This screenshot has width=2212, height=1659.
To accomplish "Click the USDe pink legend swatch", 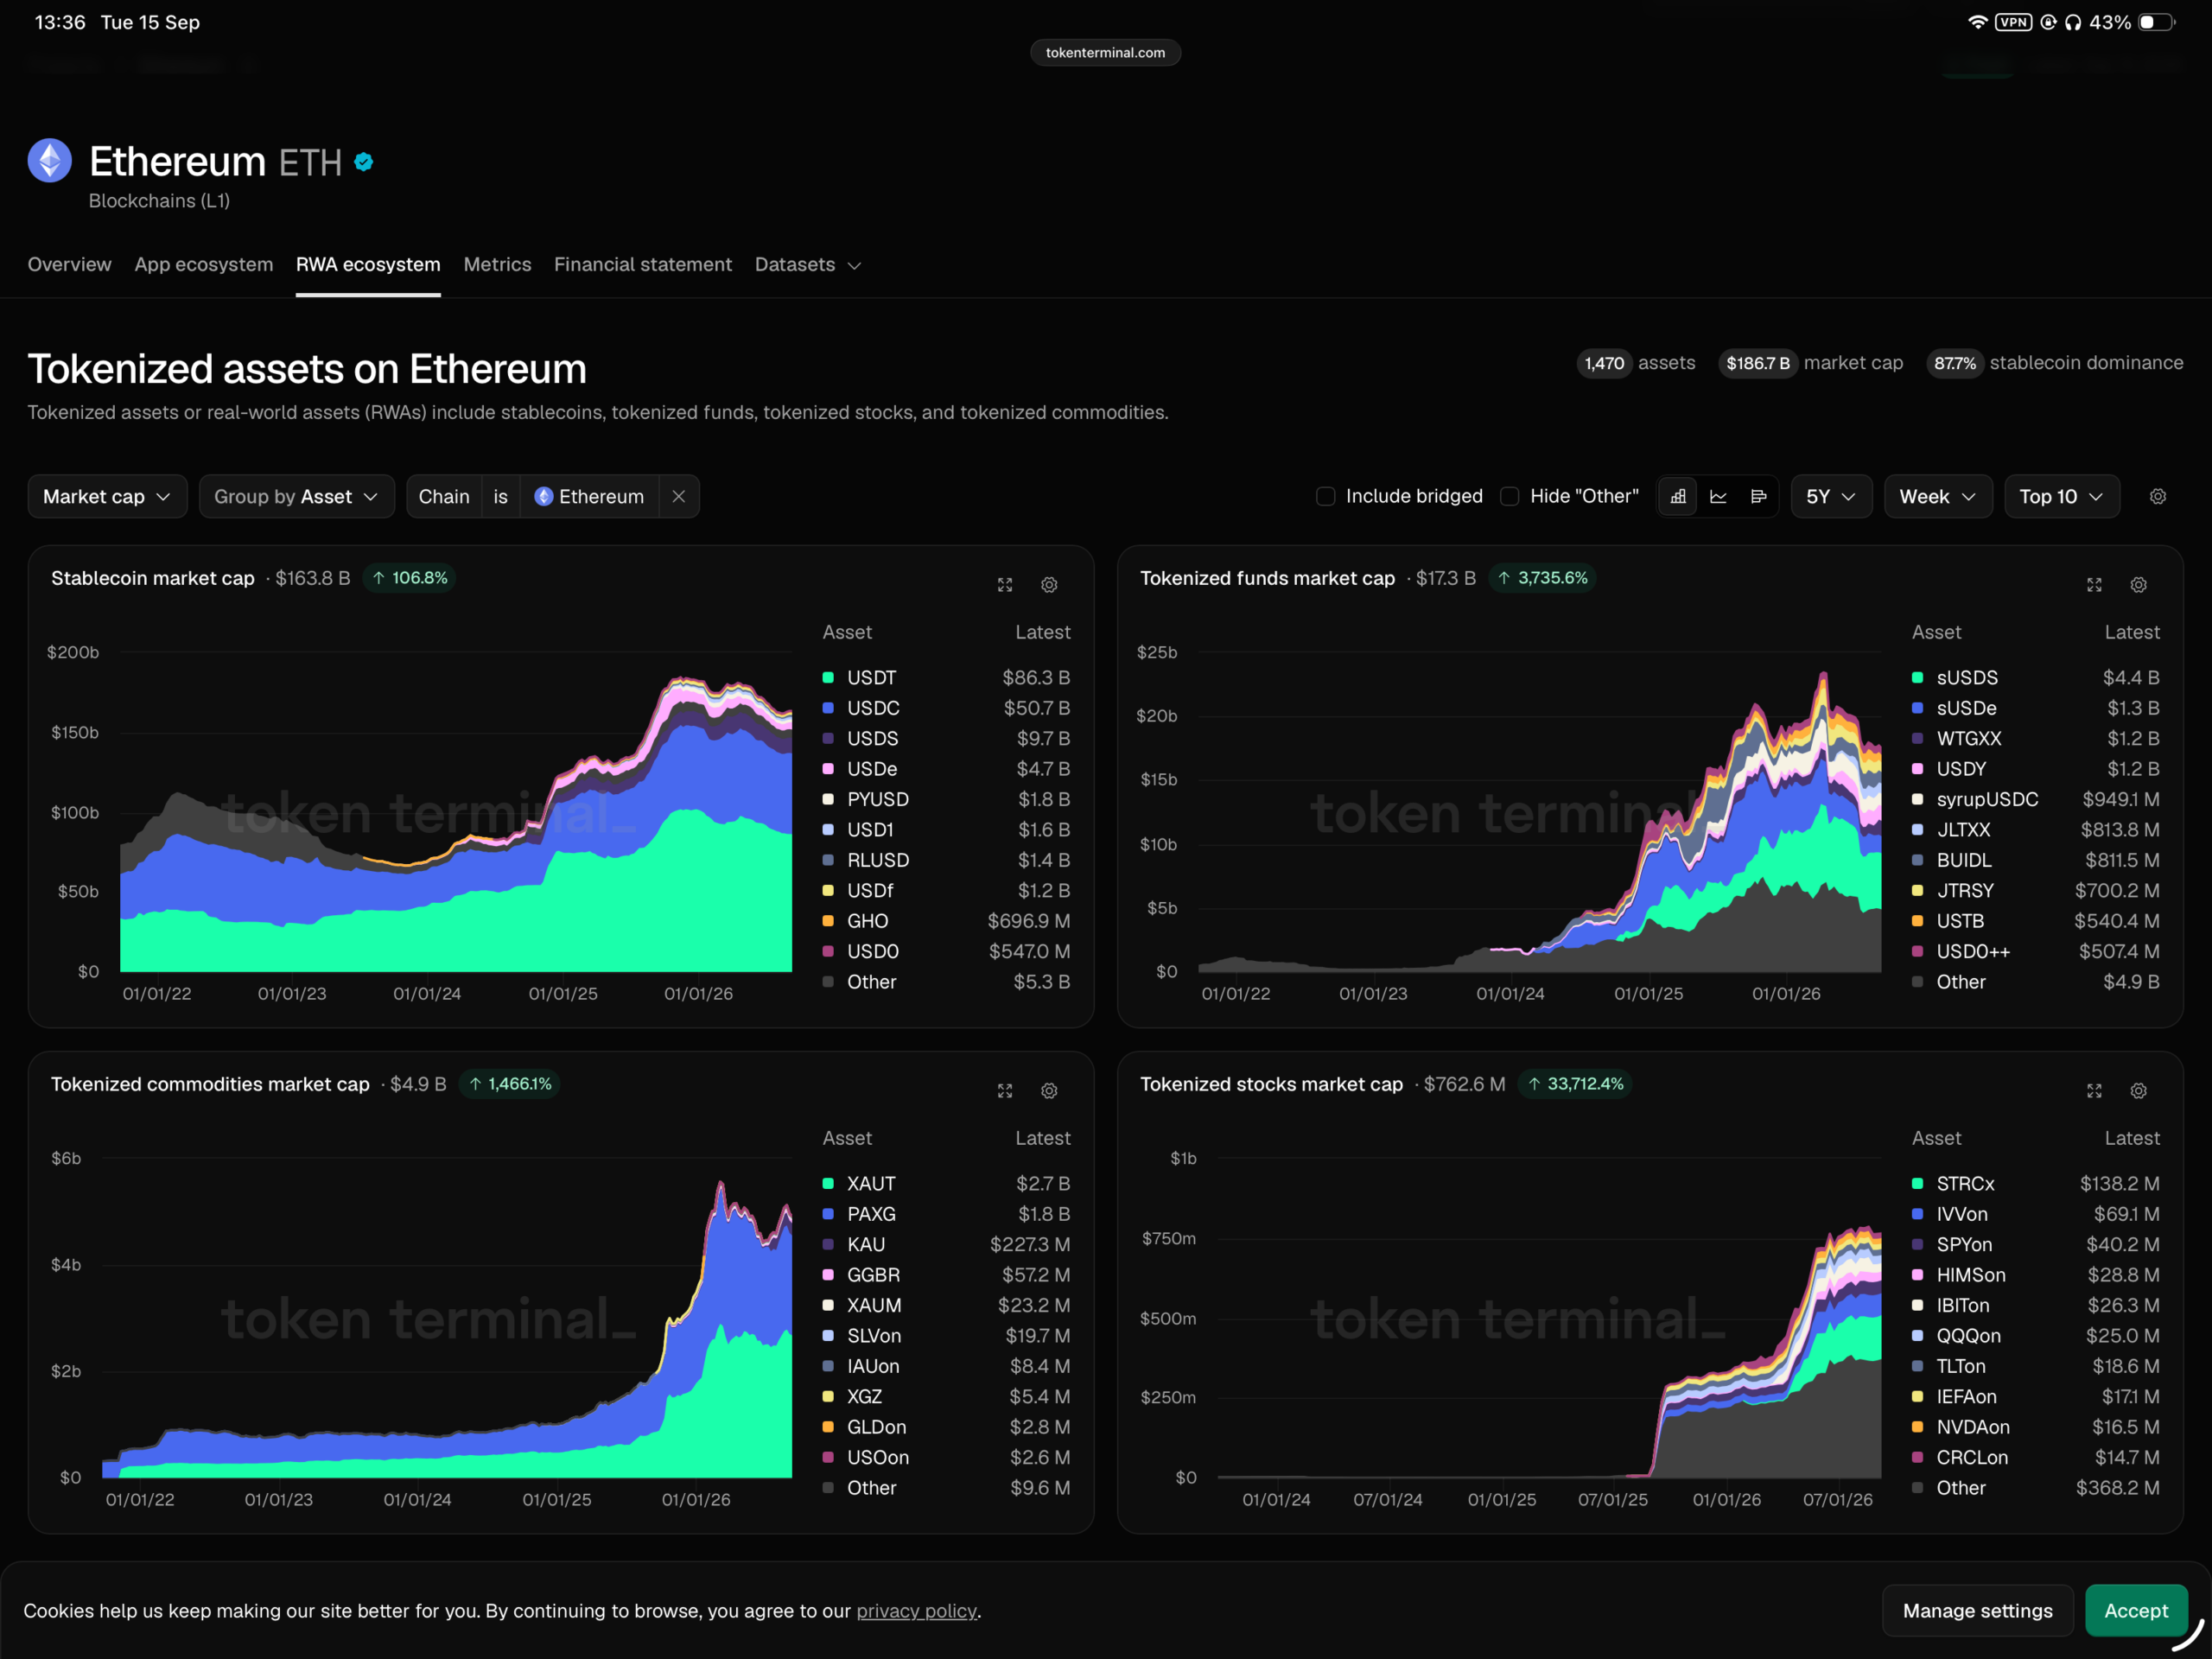I will point(828,769).
